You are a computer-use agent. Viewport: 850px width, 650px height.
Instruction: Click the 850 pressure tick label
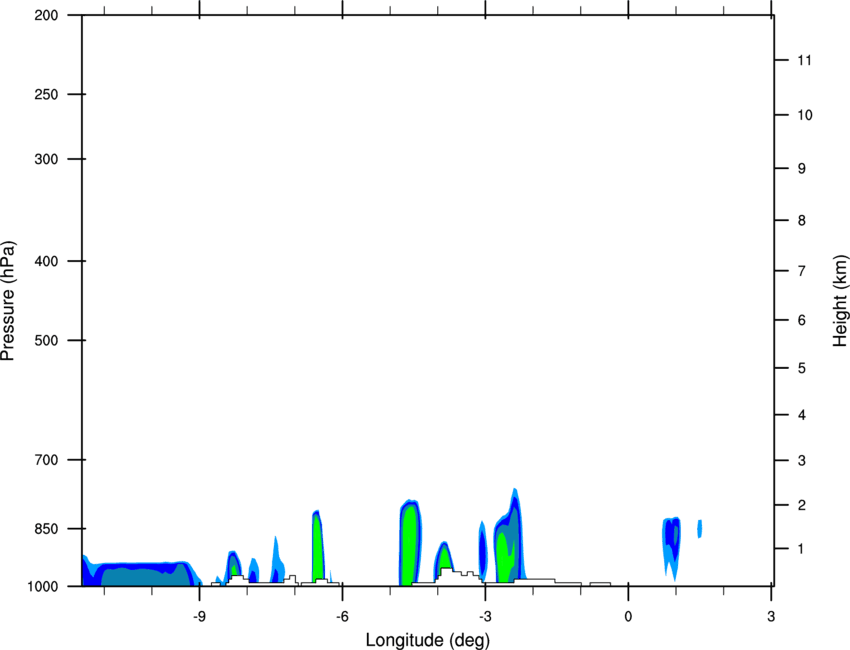click(x=46, y=529)
